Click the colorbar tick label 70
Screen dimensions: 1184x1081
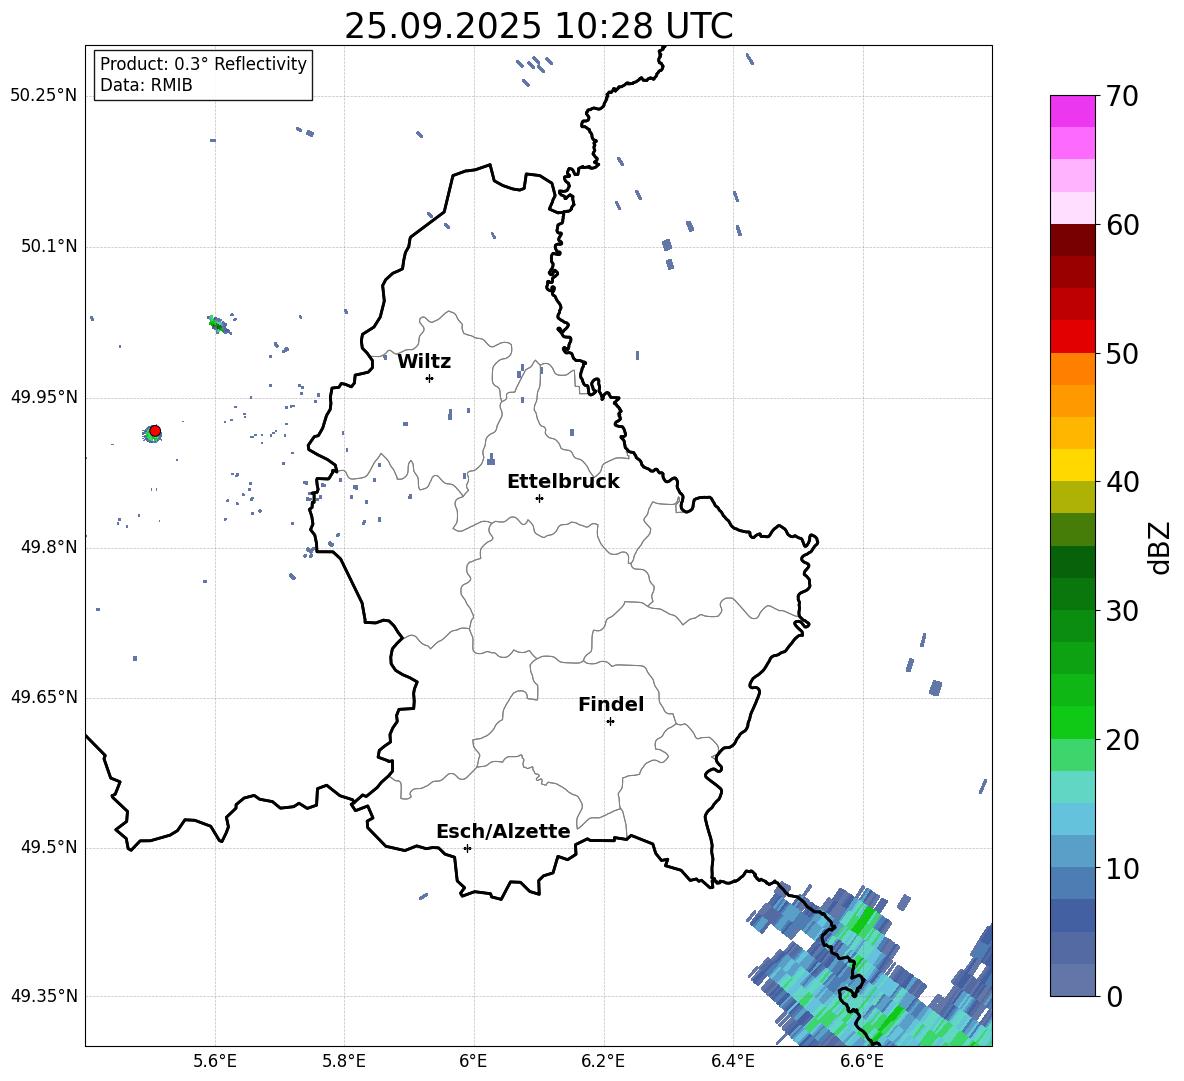(x=1122, y=96)
